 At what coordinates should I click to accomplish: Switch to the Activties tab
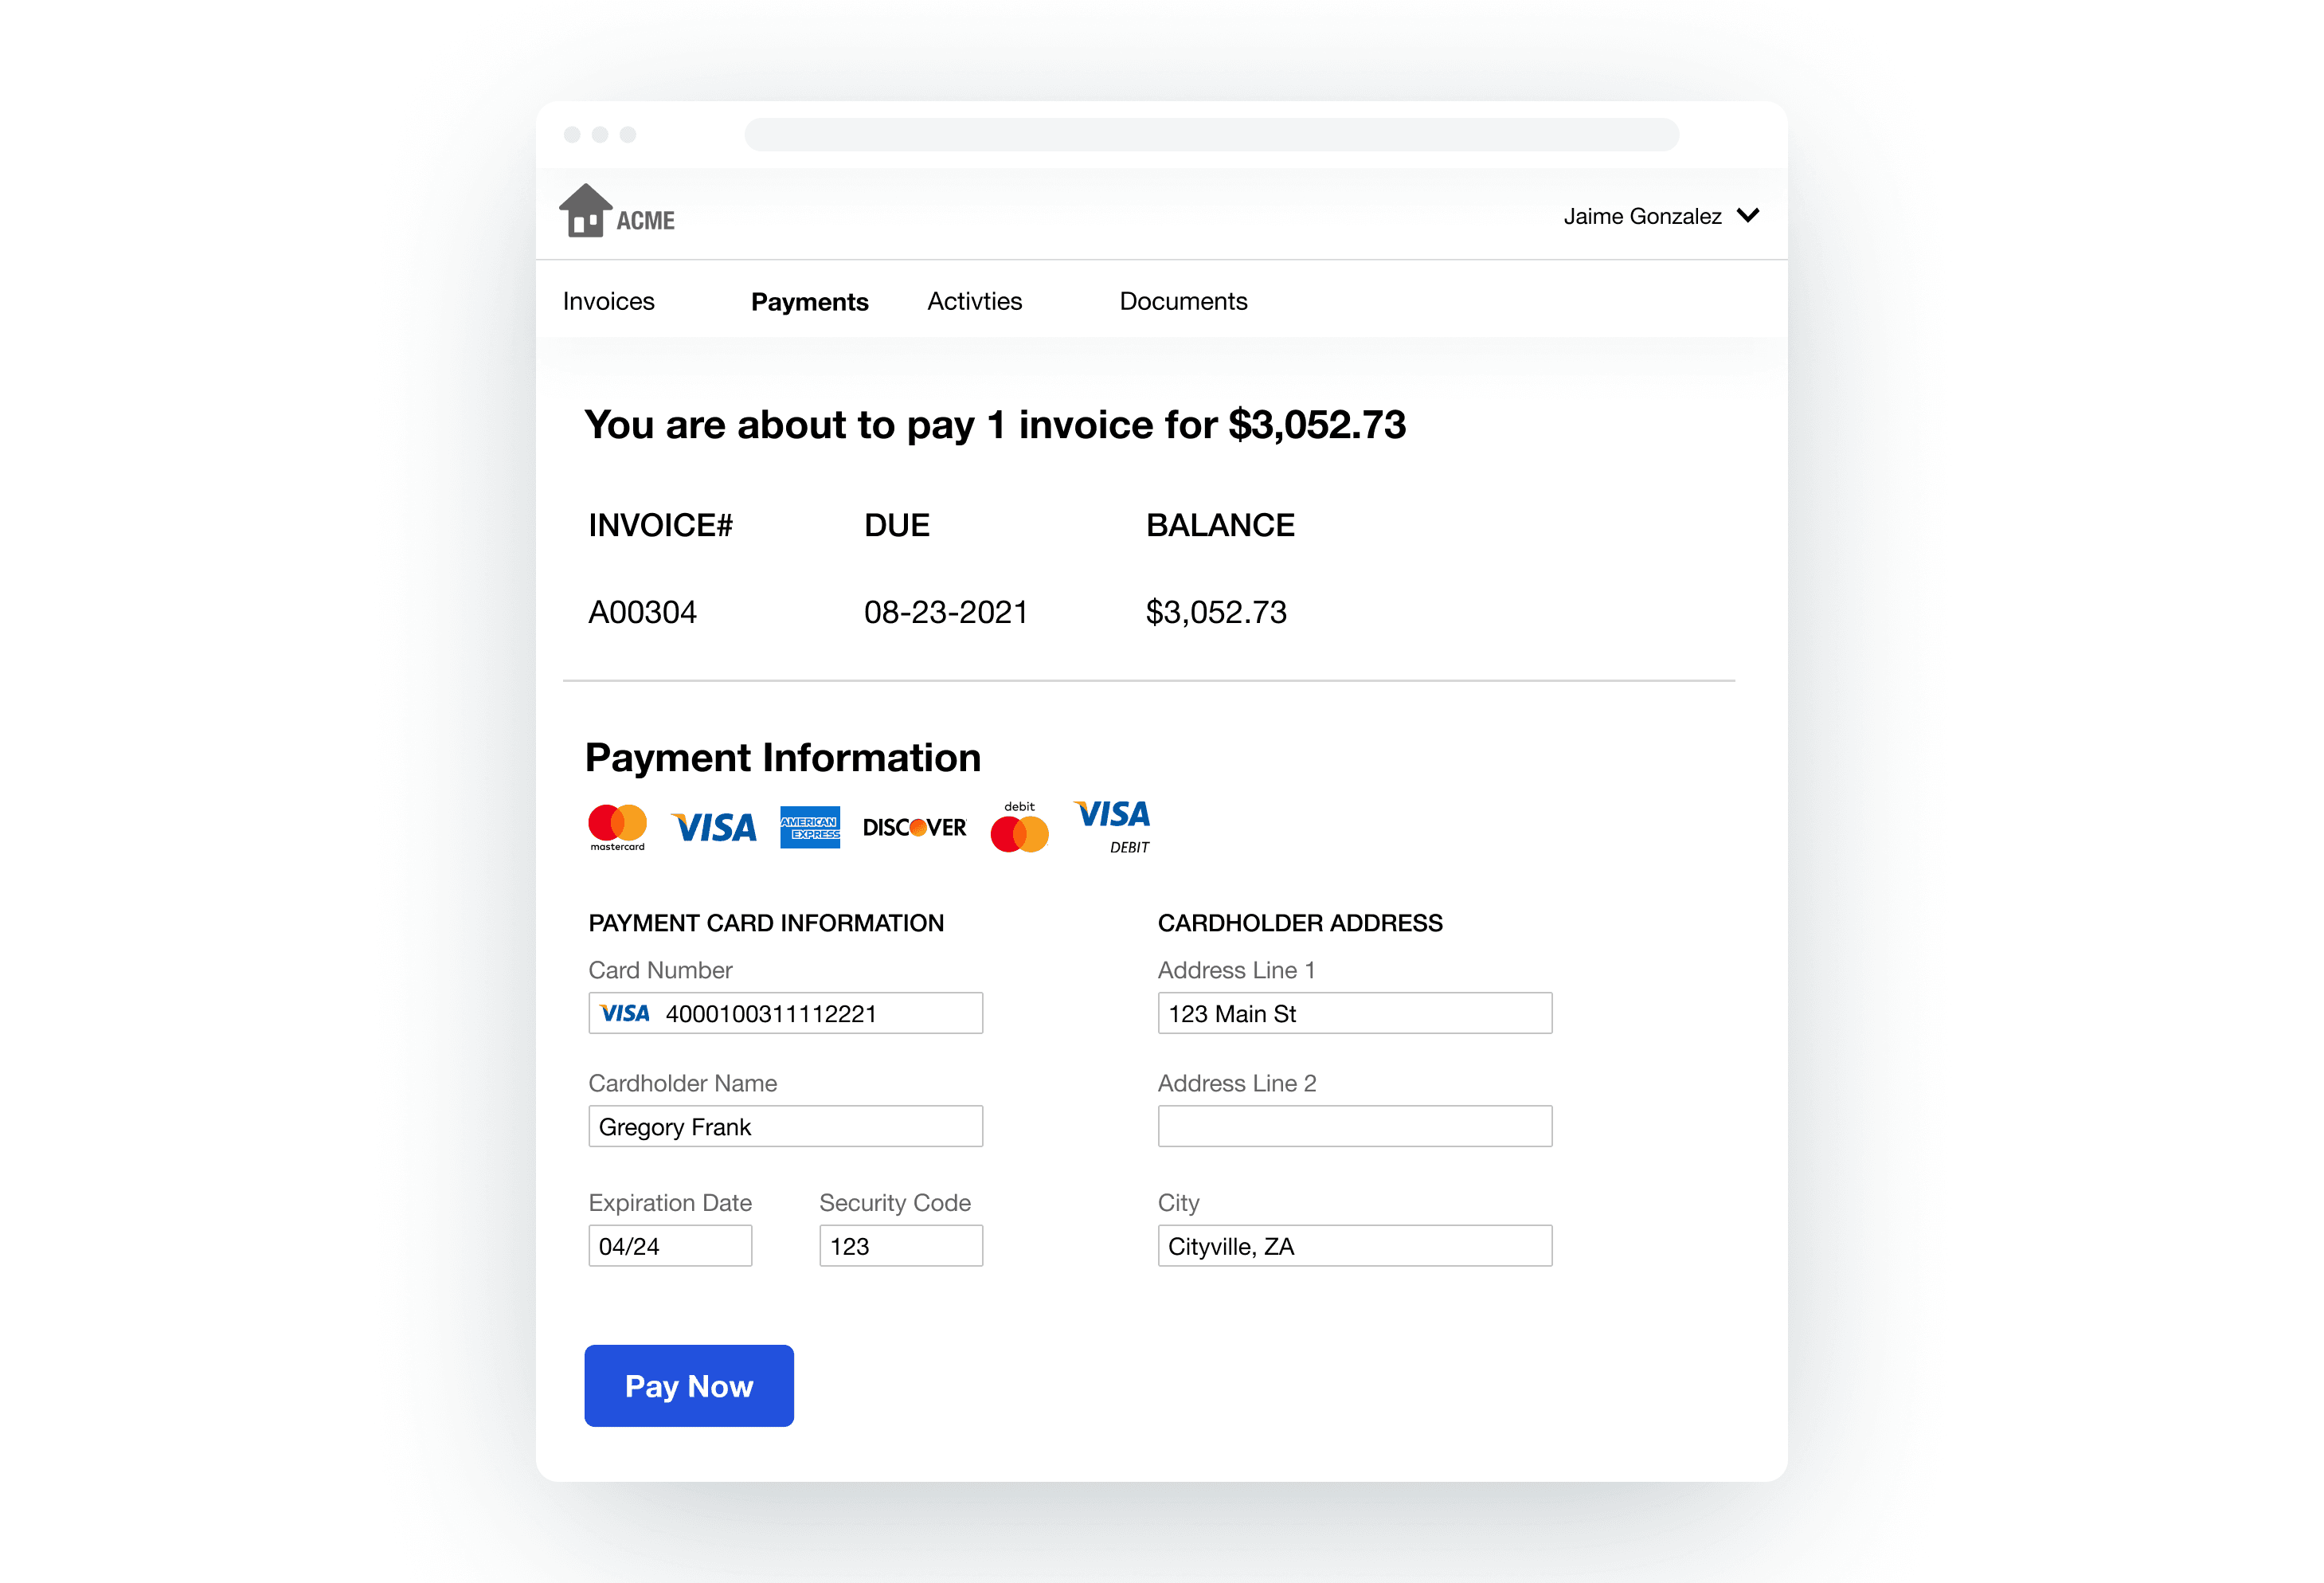click(974, 301)
